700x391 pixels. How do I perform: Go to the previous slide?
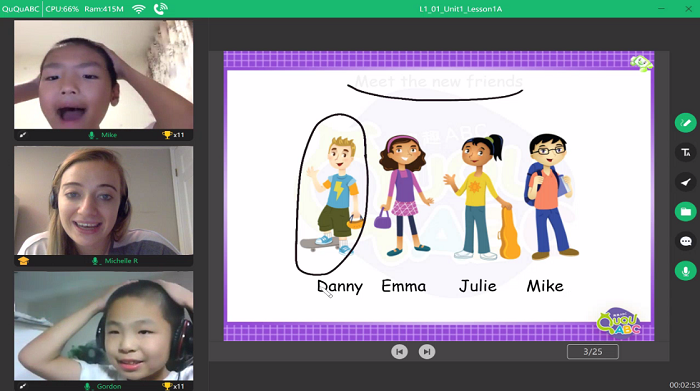coord(400,352)
